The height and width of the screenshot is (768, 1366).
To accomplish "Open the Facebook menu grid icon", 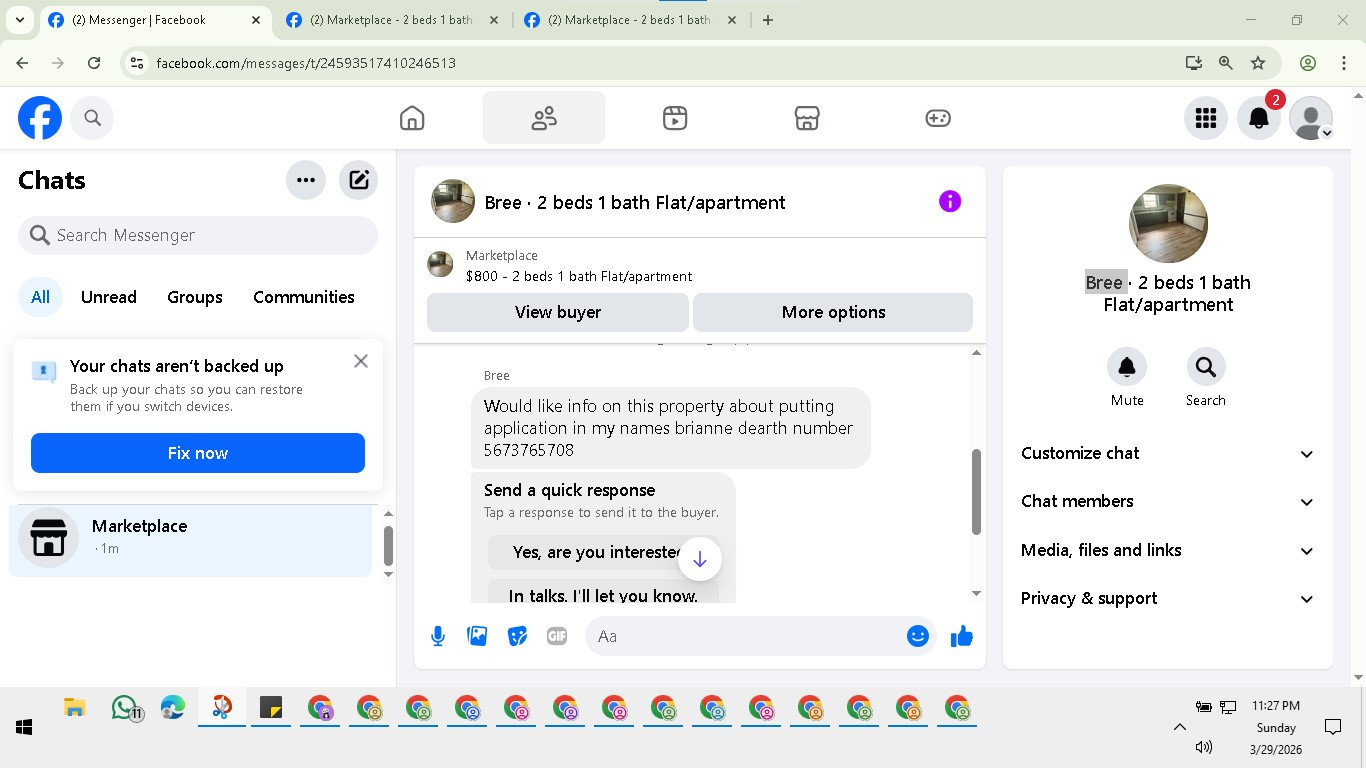I will click(1206, 118).
